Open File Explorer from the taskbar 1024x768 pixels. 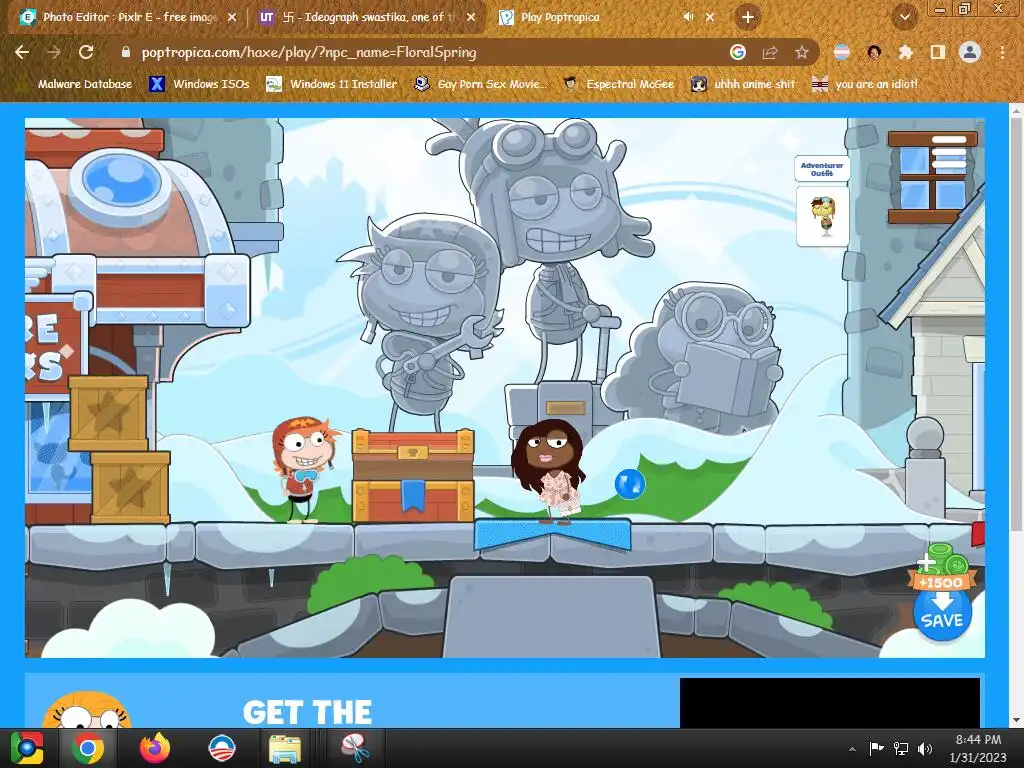(x=285, y=748)
